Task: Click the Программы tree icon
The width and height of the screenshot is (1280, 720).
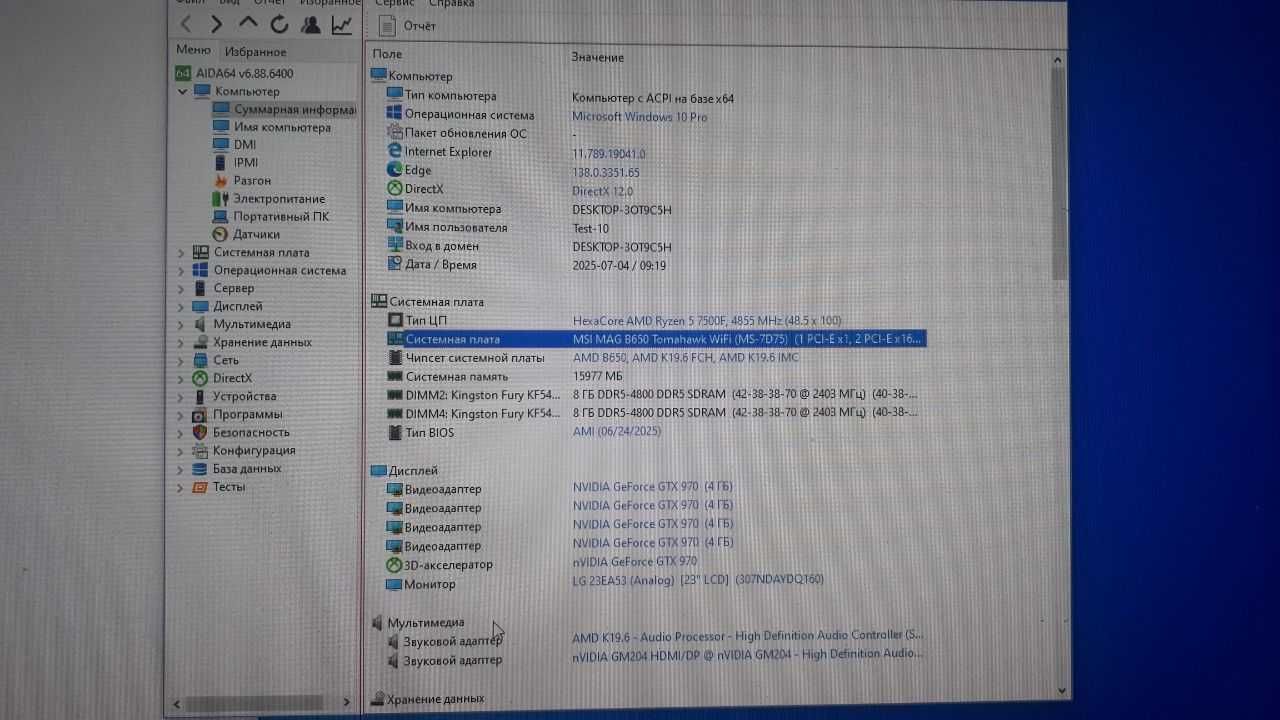Action: (x=200, y=414)
